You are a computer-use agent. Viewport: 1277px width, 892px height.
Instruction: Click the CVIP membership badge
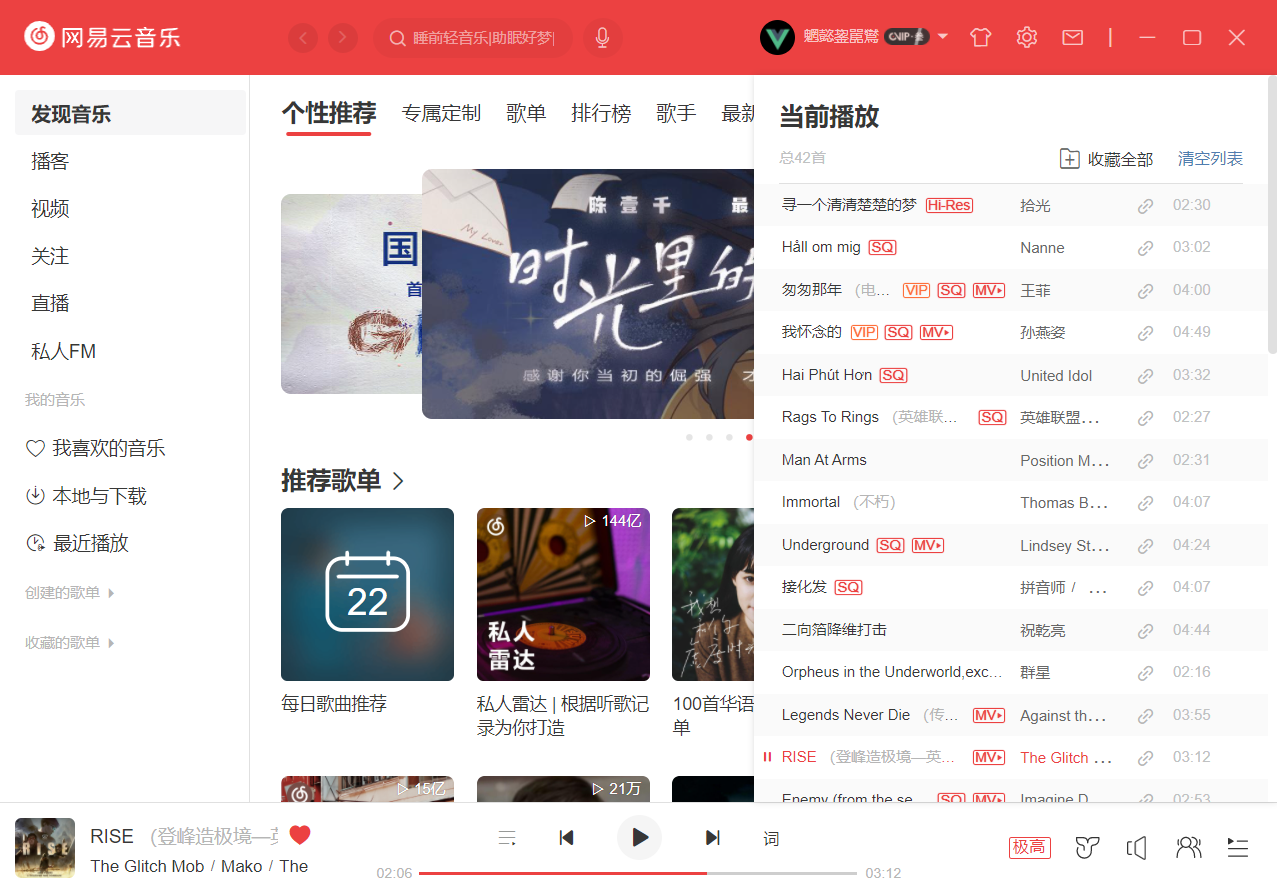906,37
